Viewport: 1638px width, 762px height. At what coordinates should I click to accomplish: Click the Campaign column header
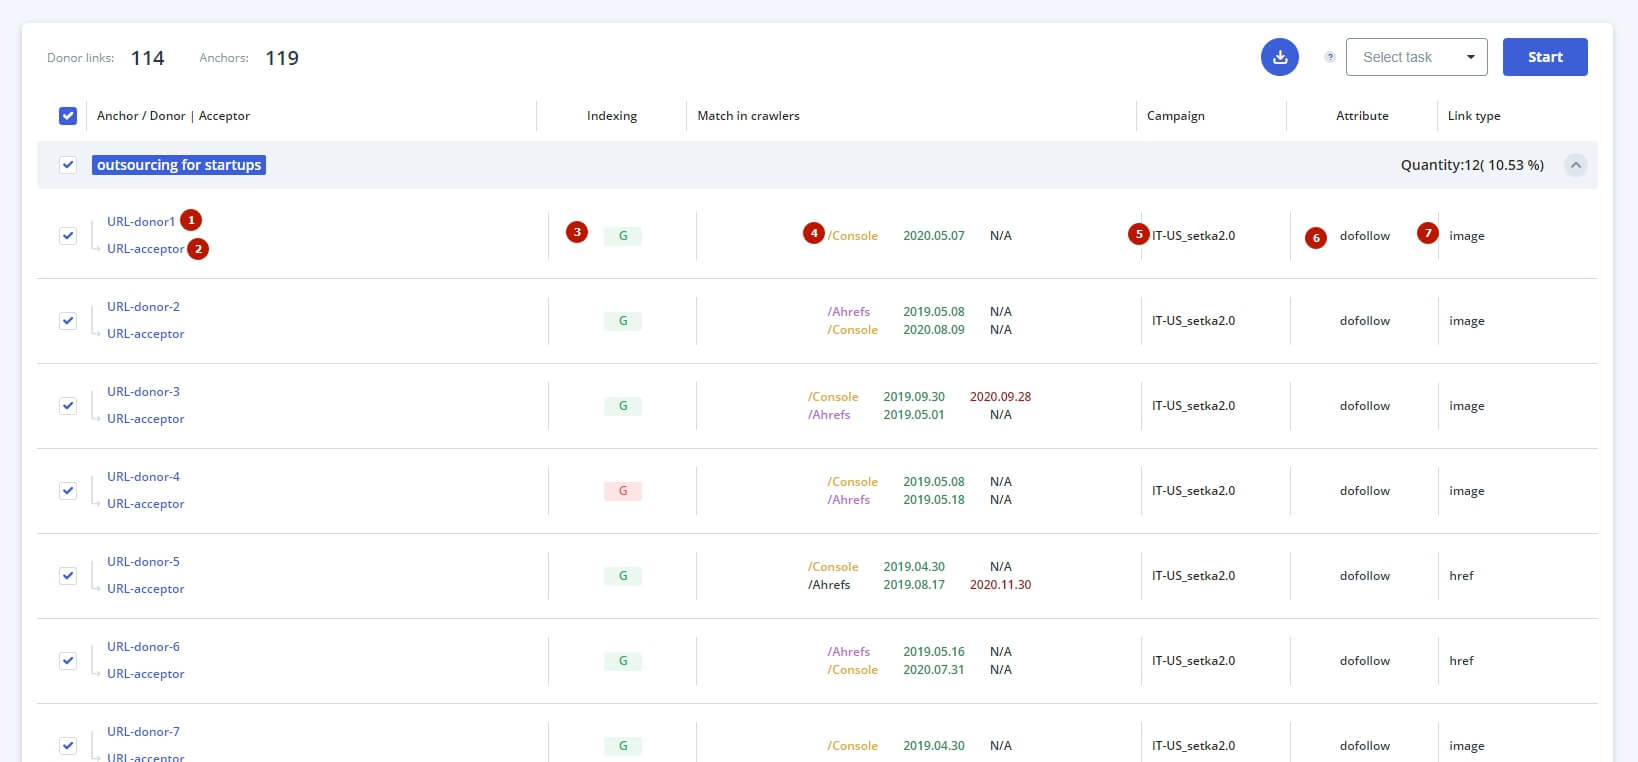coord(1176,116)
